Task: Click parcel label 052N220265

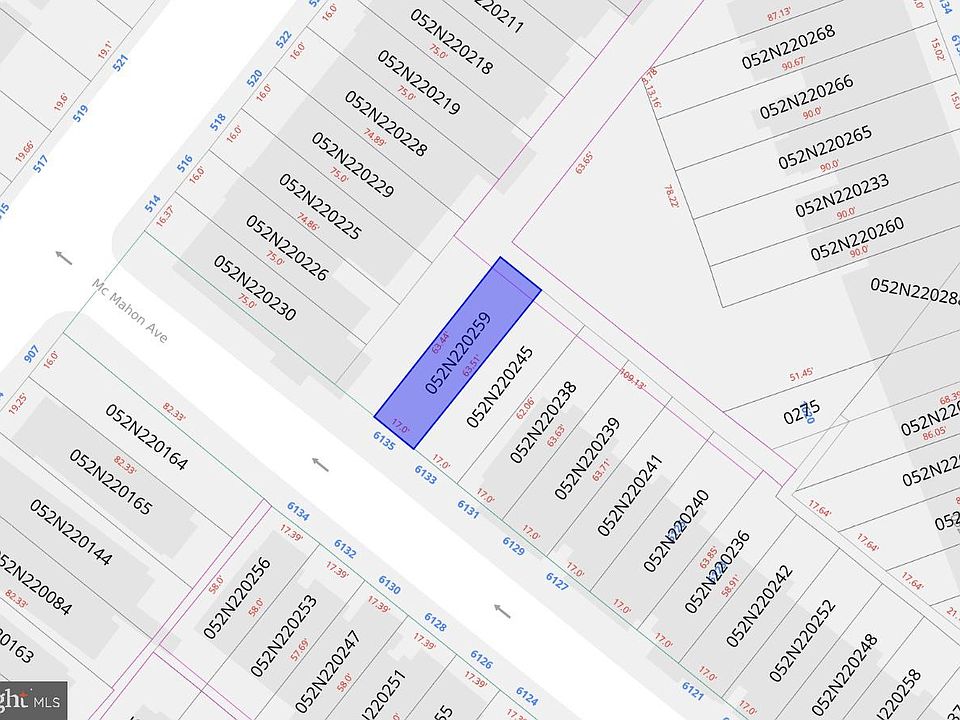Action: tap(825, 148)
